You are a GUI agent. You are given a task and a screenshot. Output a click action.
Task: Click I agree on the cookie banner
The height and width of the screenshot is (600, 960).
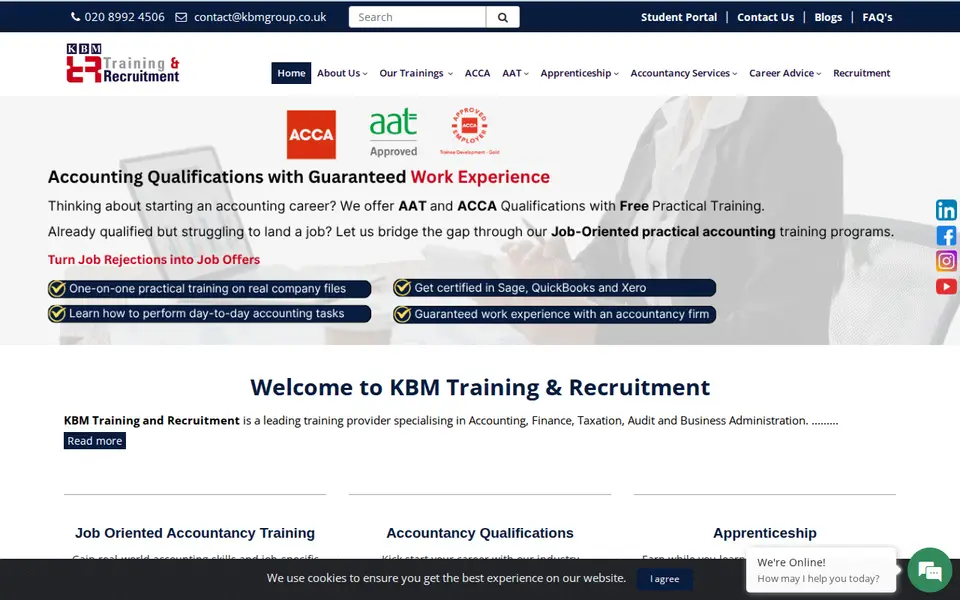pos(664,579)
